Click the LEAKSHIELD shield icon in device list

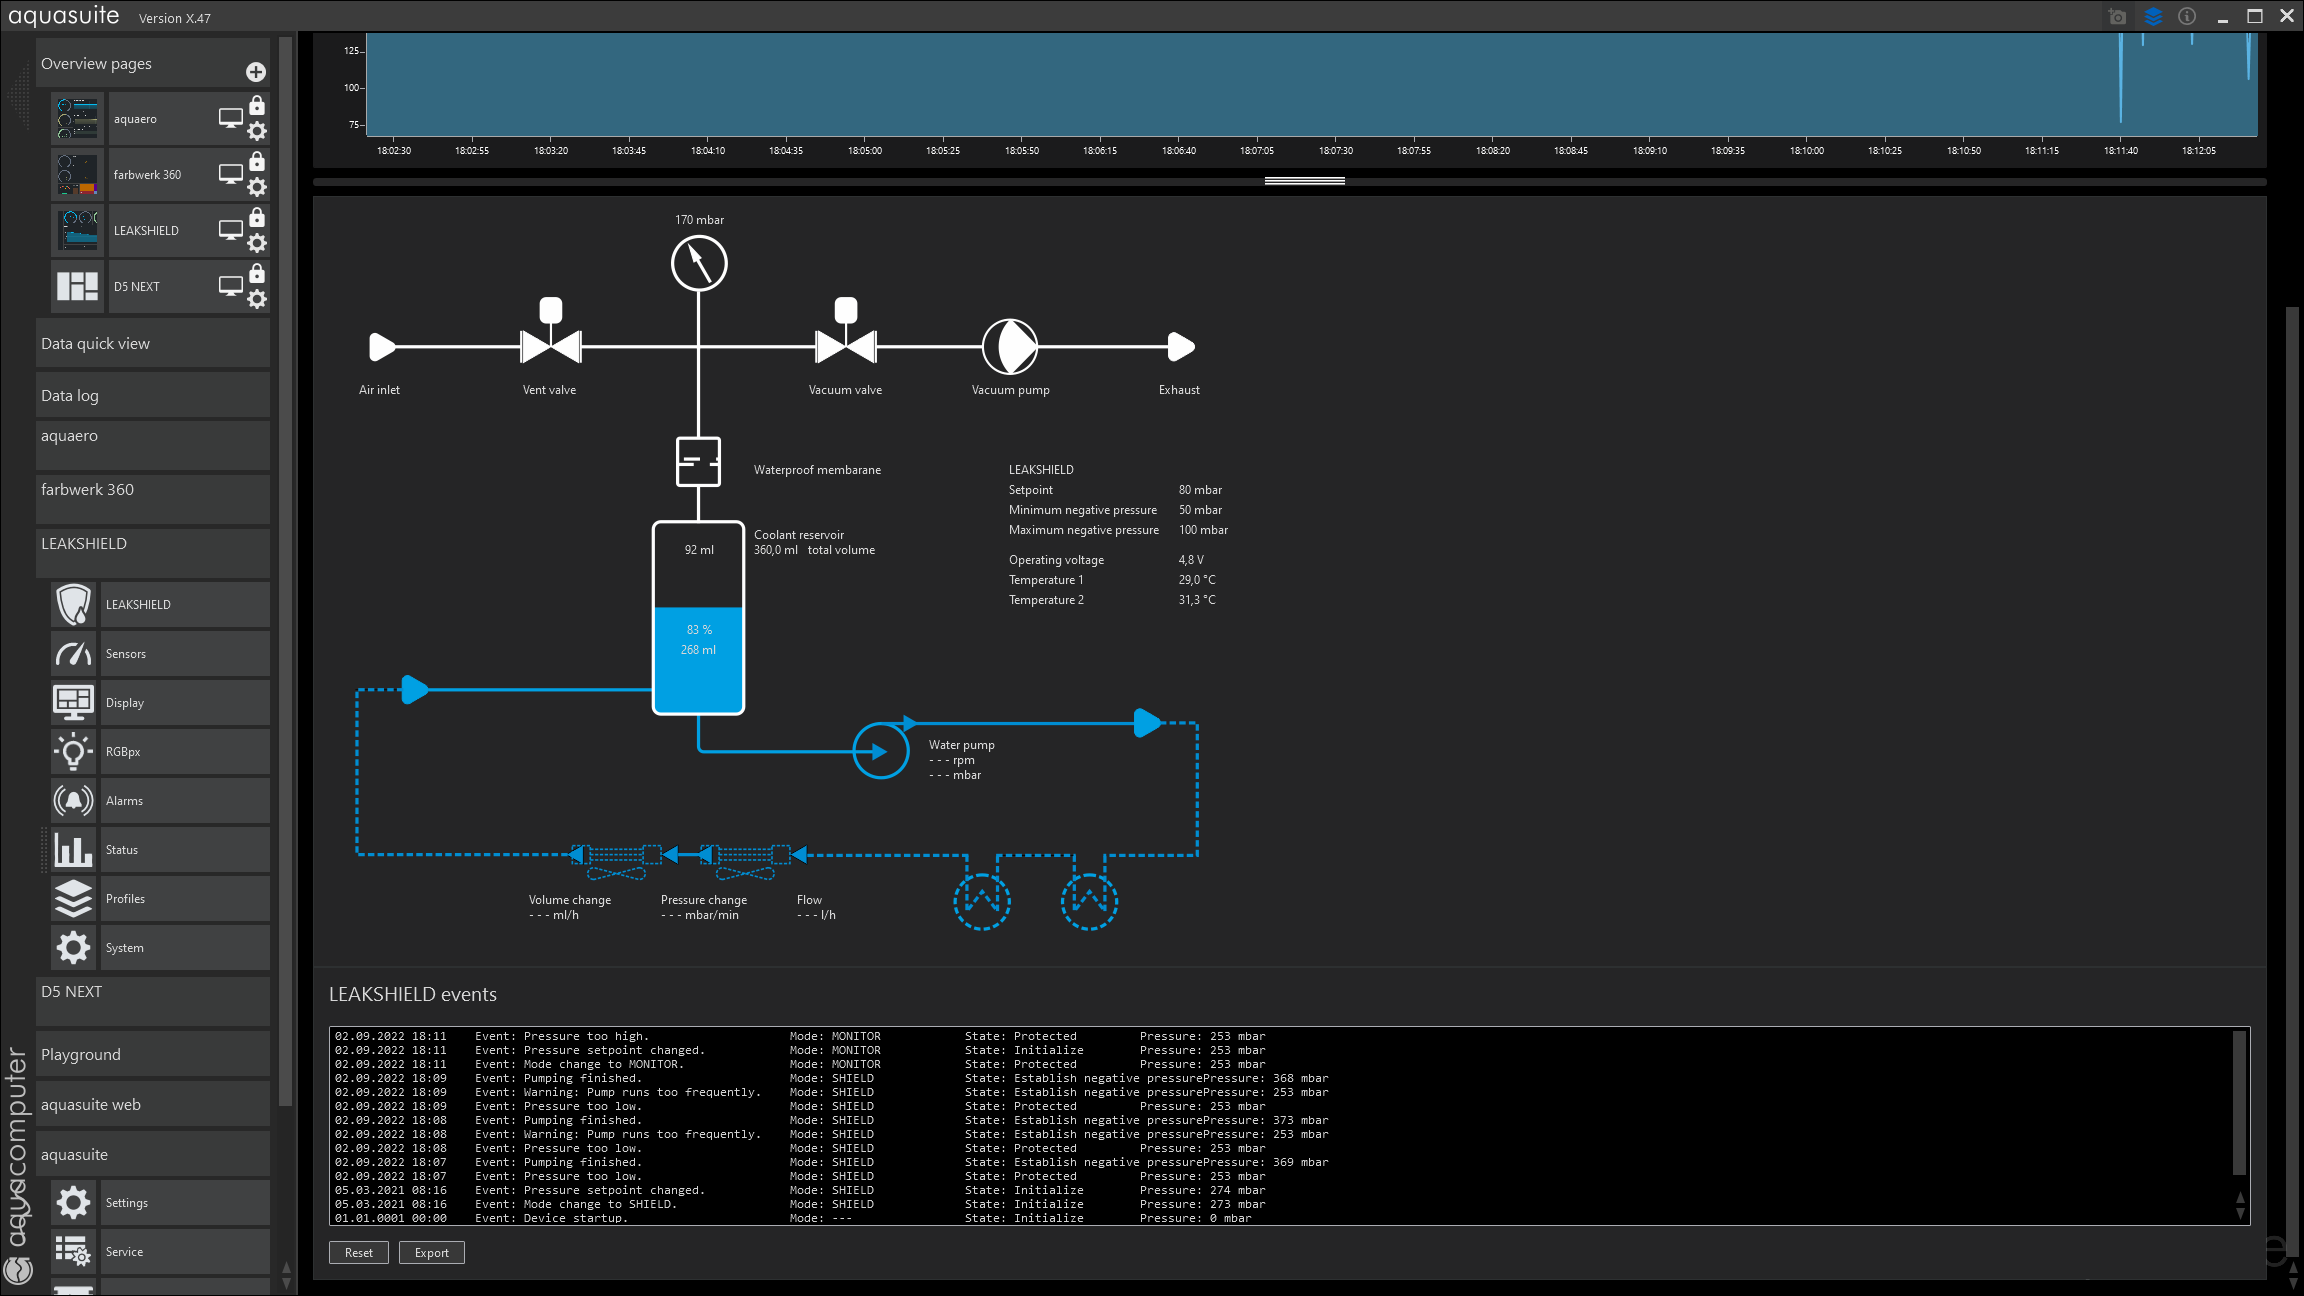coord(74,605)
